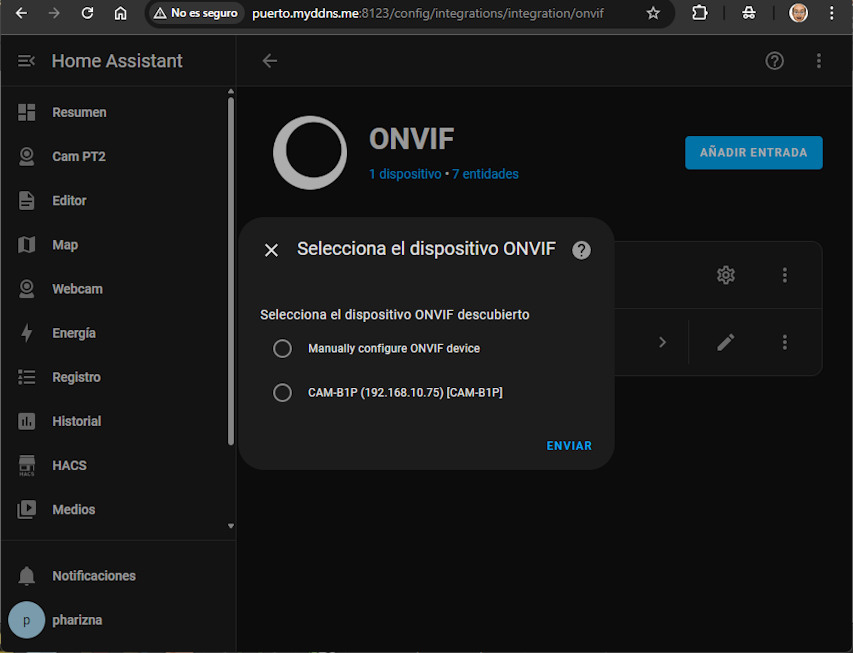This screenshot has width=853, height=653.
Task: Click the browser home icon
Action: pyautogui.click(x=120, y=13)
